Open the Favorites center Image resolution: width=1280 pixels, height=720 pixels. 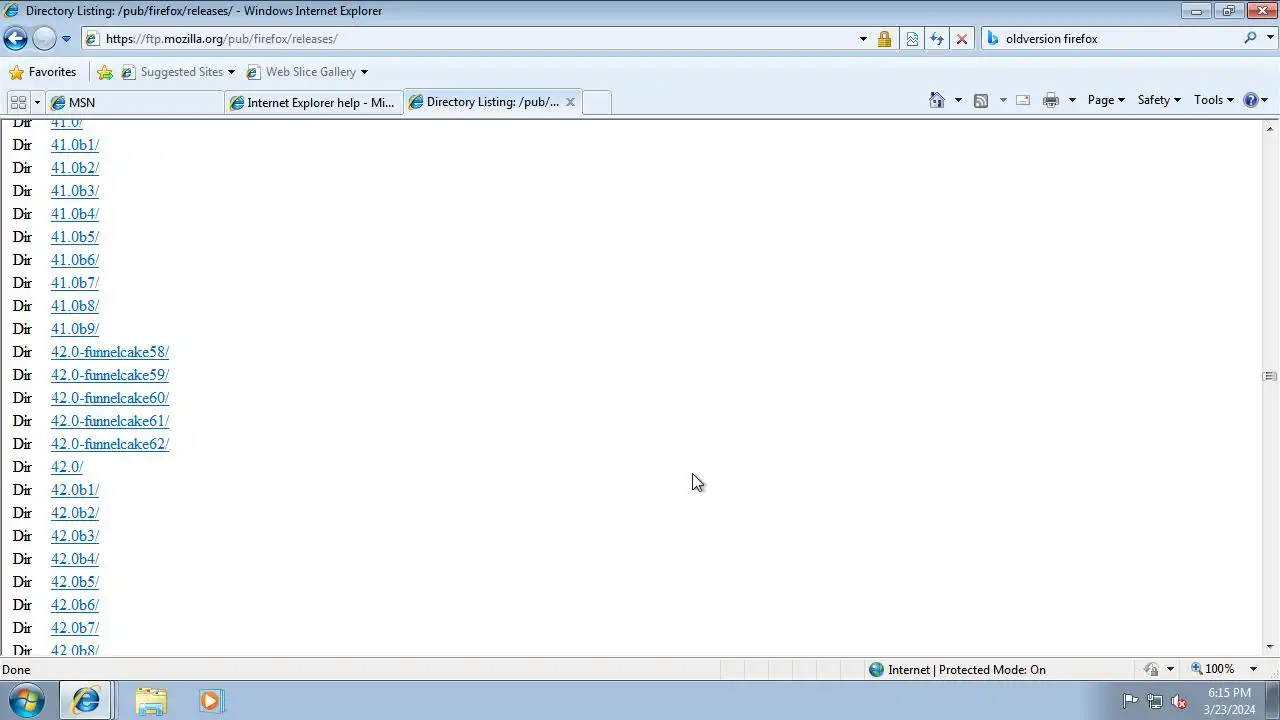(x=42, y=72)
